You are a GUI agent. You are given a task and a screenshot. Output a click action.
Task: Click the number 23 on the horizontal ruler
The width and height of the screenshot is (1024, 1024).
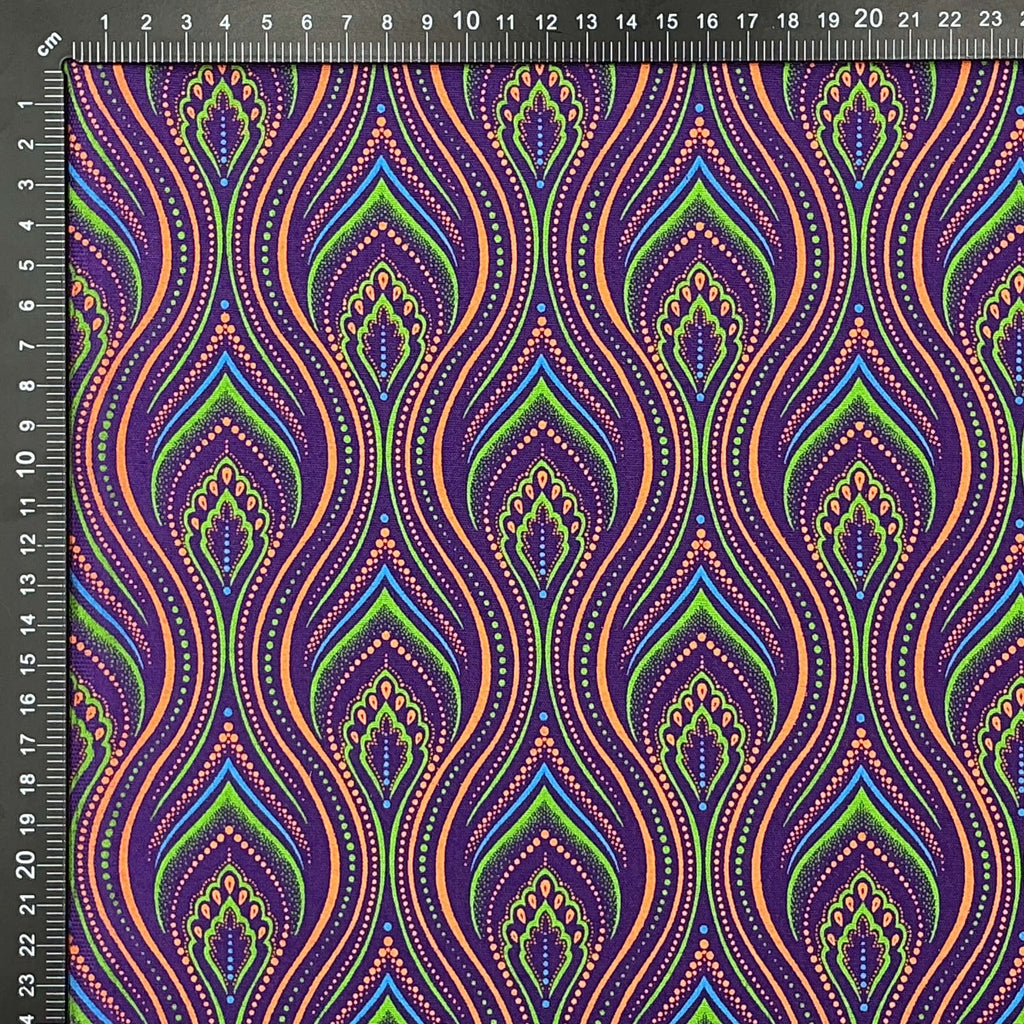(x=990, y=19)
